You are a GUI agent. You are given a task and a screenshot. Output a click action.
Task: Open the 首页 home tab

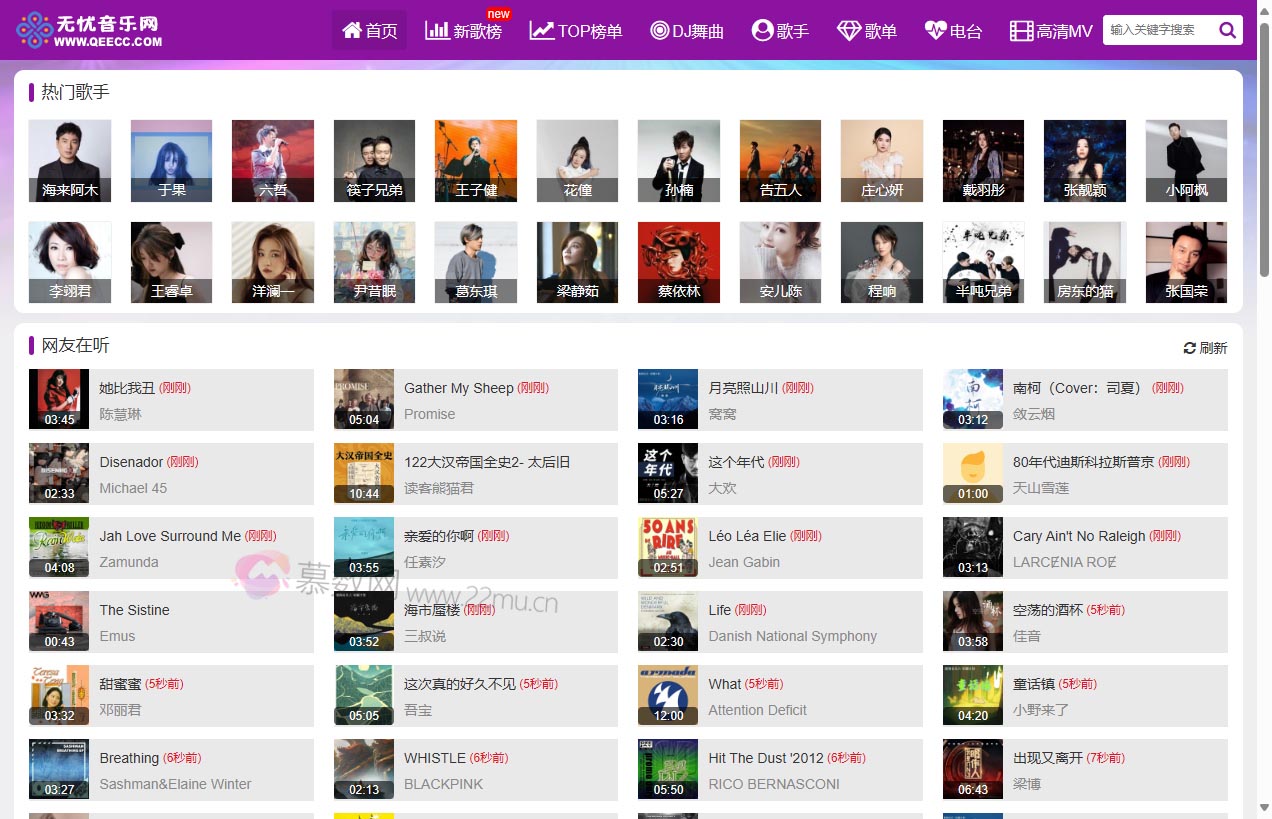(x=369, y=30)
